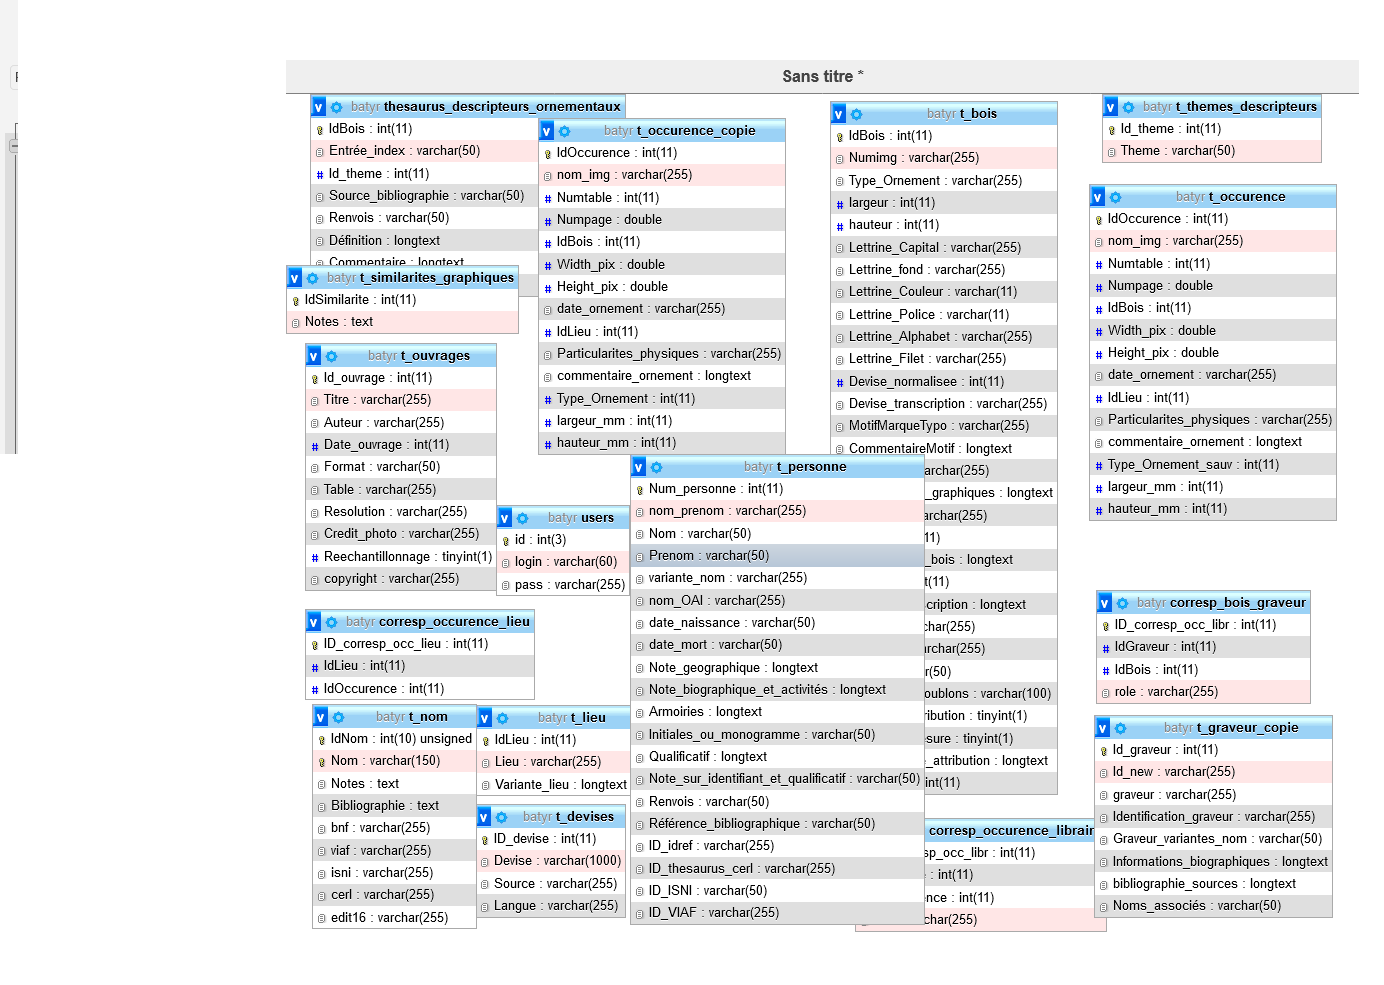Viewport: 1384px width, 985px height.
Task: Click gear icon on t_personne table
Action: pyautogui.click(x=657, y=467)
